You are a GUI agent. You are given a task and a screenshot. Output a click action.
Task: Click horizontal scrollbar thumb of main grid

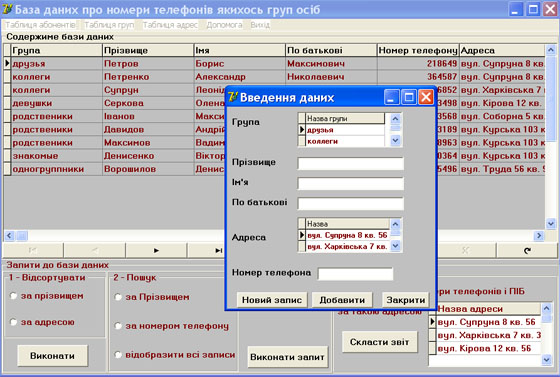(x=21, y=236)
